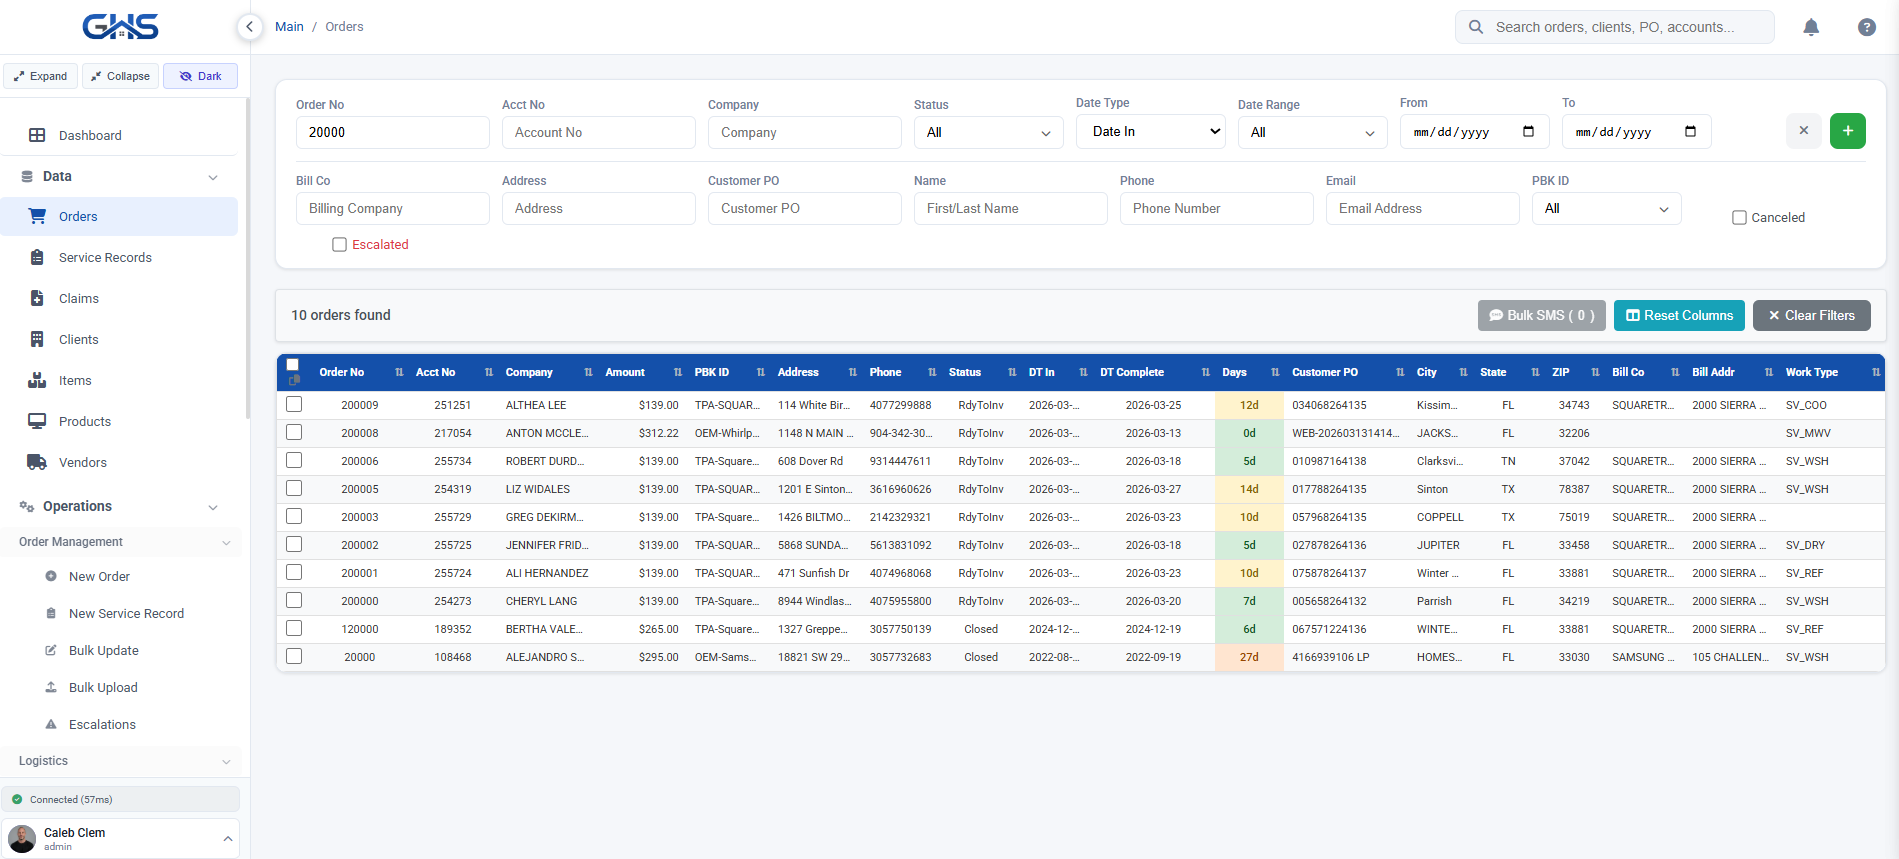Viewport: 1899px width, 859px height.
Task: Focus the global search field
Action: [x=1615, y=27]
